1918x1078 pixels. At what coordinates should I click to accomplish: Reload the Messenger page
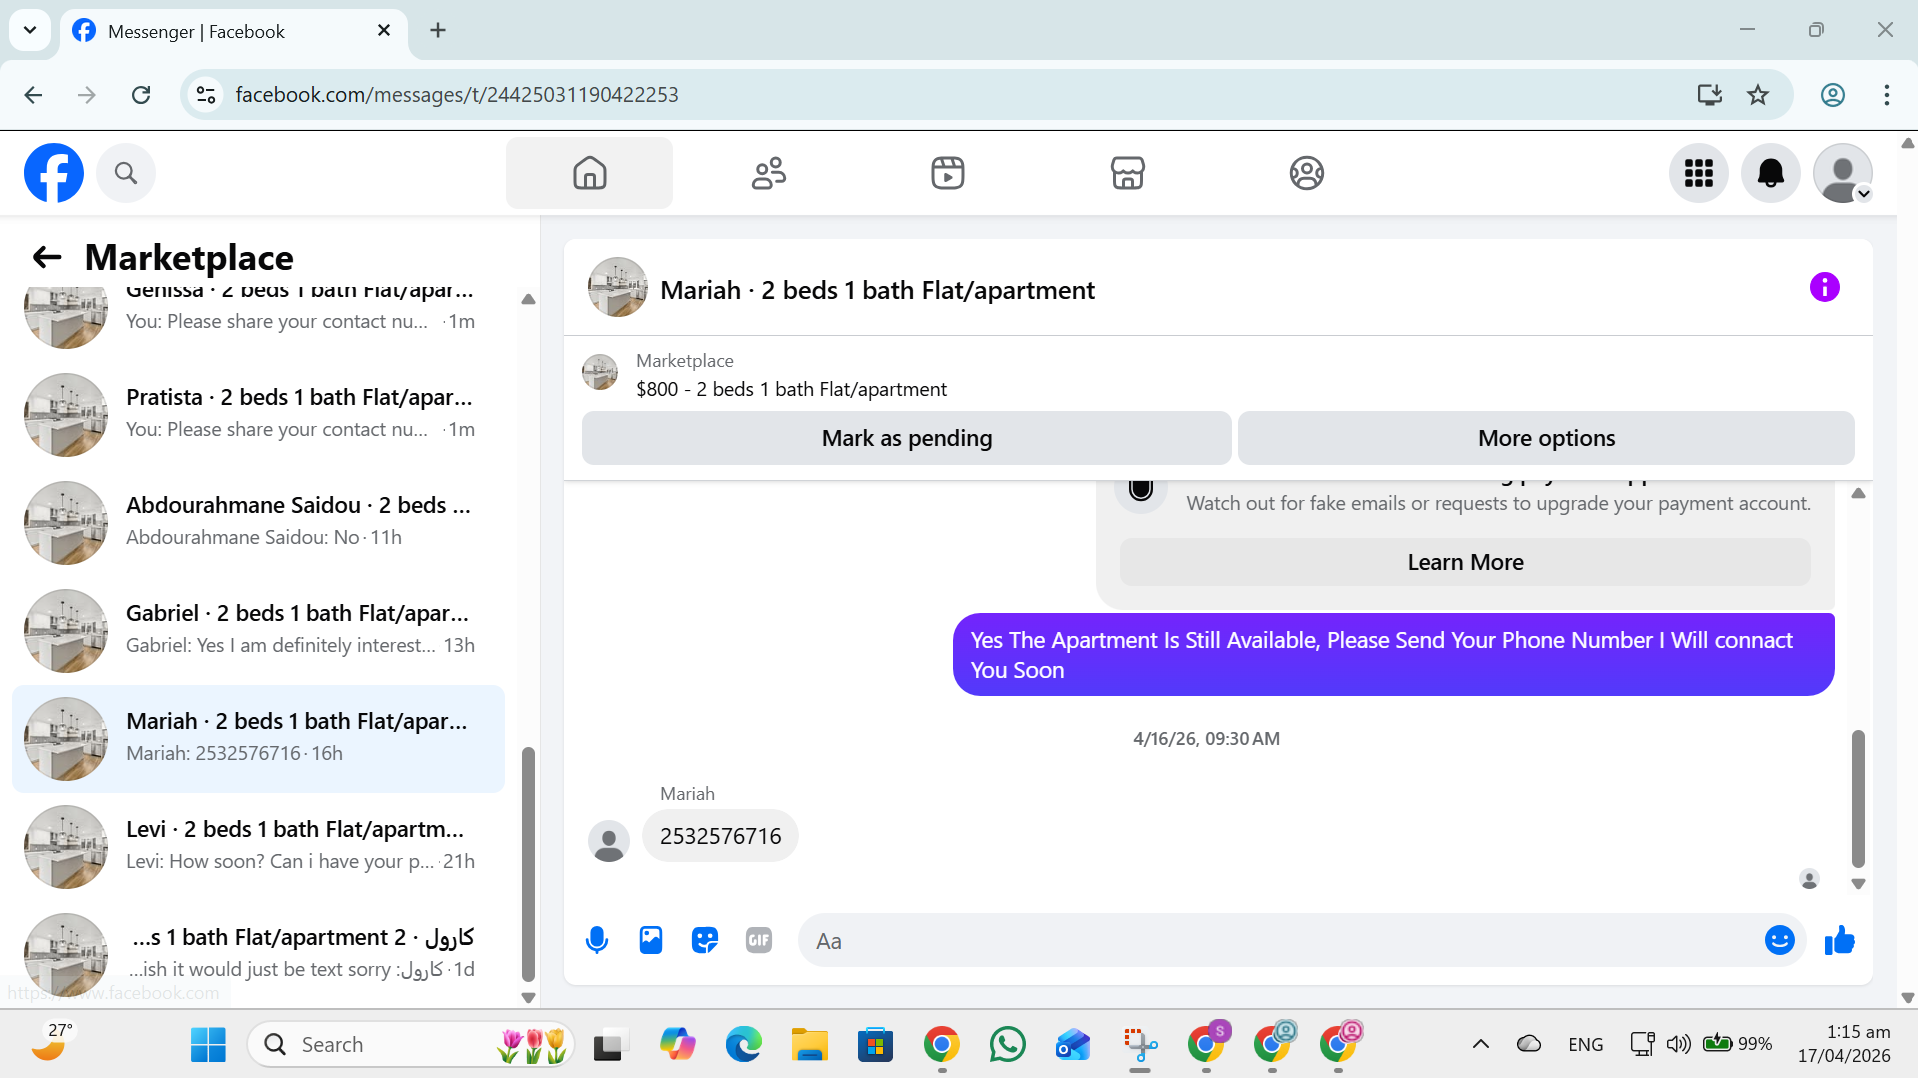tap(141, 95)
